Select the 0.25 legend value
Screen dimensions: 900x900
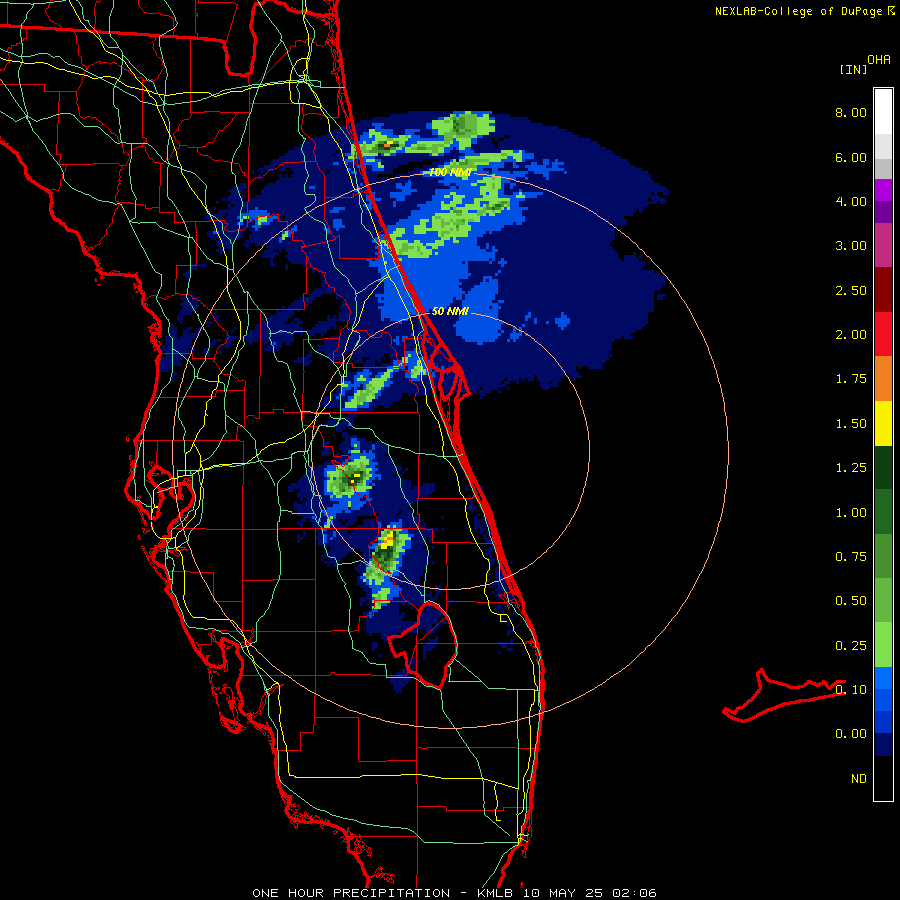(x=851, y=646)
